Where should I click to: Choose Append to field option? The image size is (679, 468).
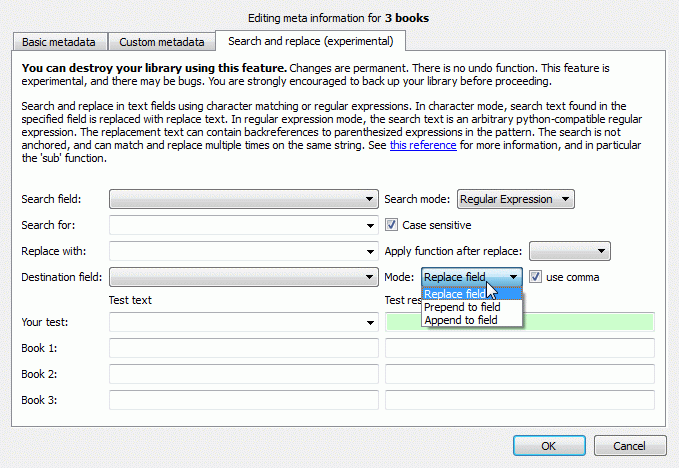tap(461, 320)
